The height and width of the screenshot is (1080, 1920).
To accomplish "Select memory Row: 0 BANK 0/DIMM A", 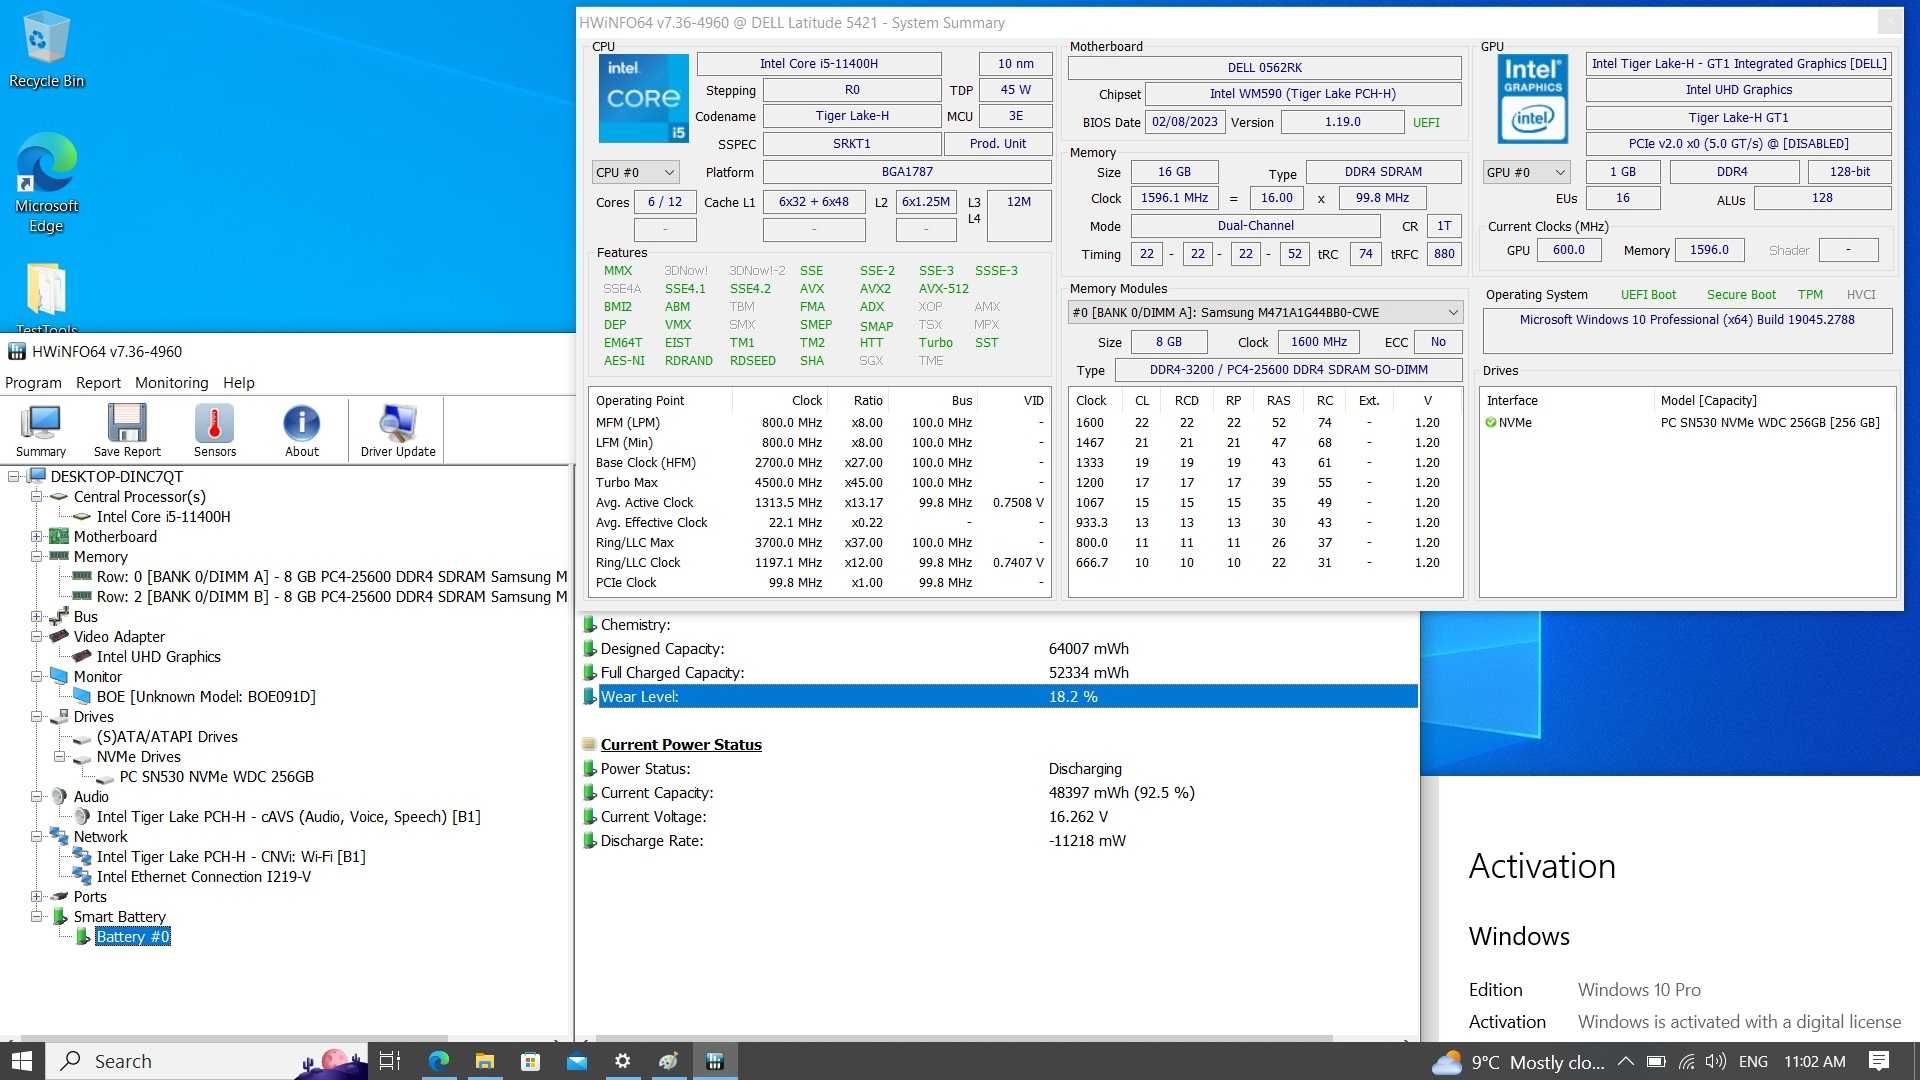I will pos(332,576).
